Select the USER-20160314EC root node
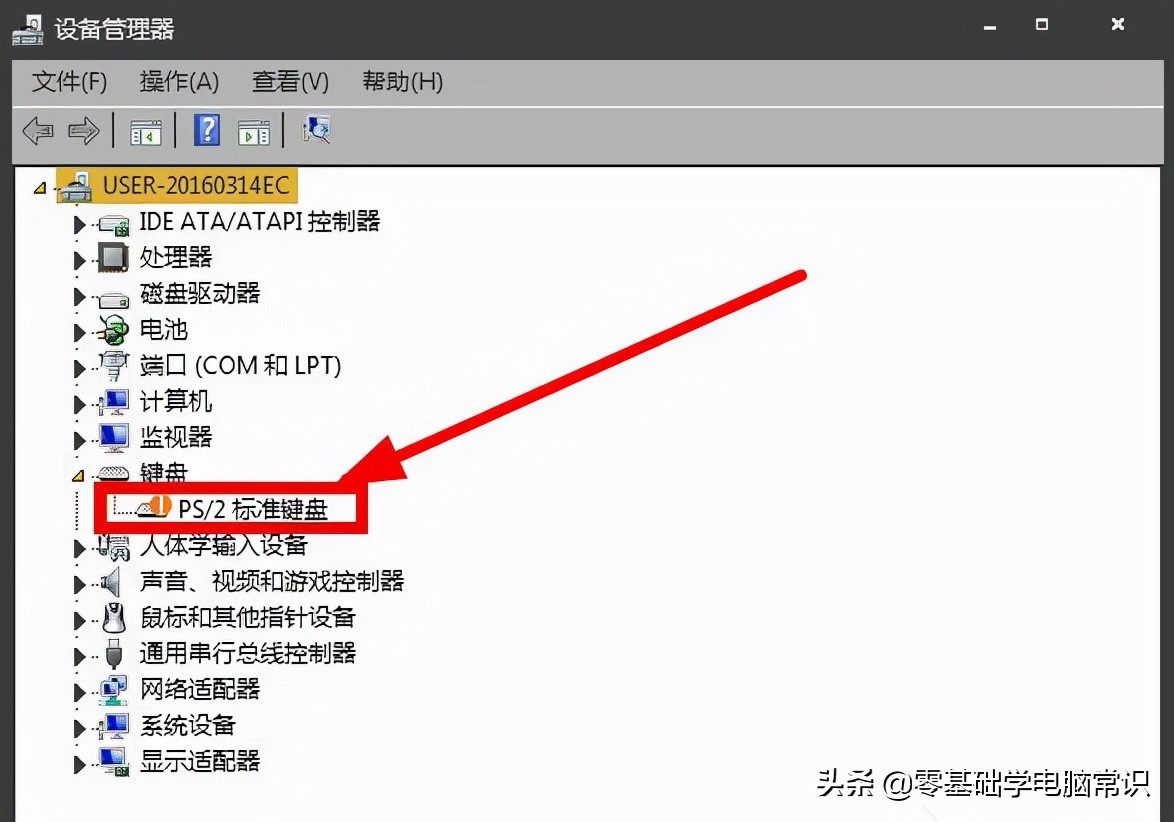This screenshot has width=1174, height=822. pos(195,185)
